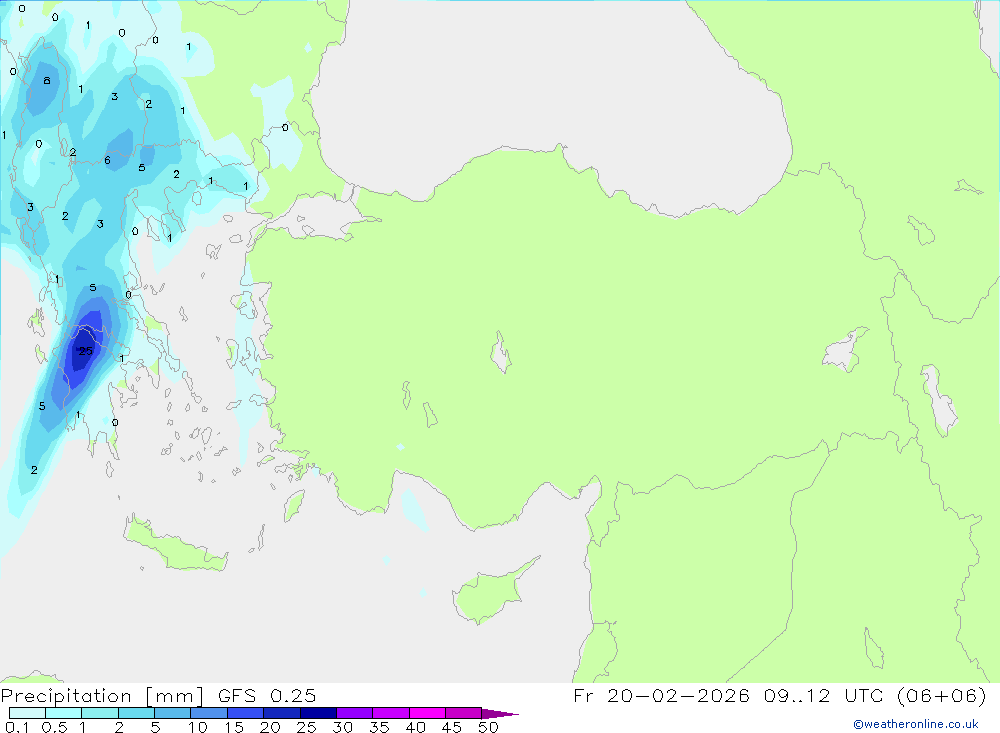This screenshot has height=733, width=1000.
Task: Click the 0.5–1 mm legend color swatch
Action: click(63, 713)
